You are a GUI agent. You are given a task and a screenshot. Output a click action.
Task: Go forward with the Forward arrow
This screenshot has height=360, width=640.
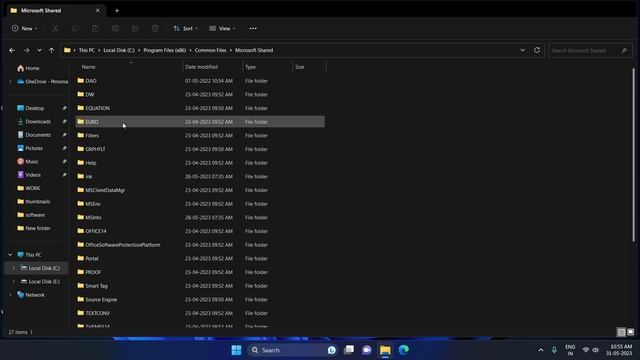point(27,50)
